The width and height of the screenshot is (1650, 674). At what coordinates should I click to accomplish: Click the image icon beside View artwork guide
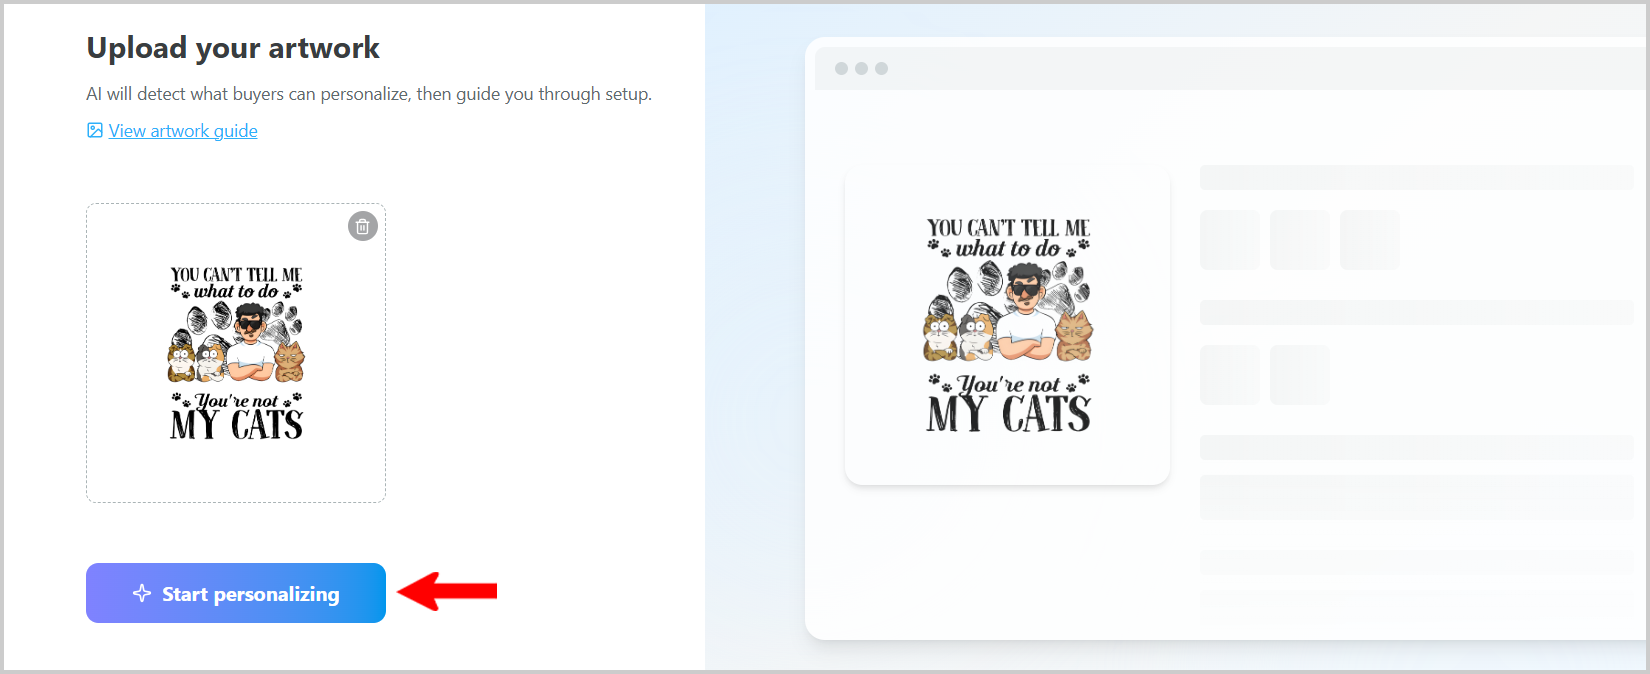point(95,130)
